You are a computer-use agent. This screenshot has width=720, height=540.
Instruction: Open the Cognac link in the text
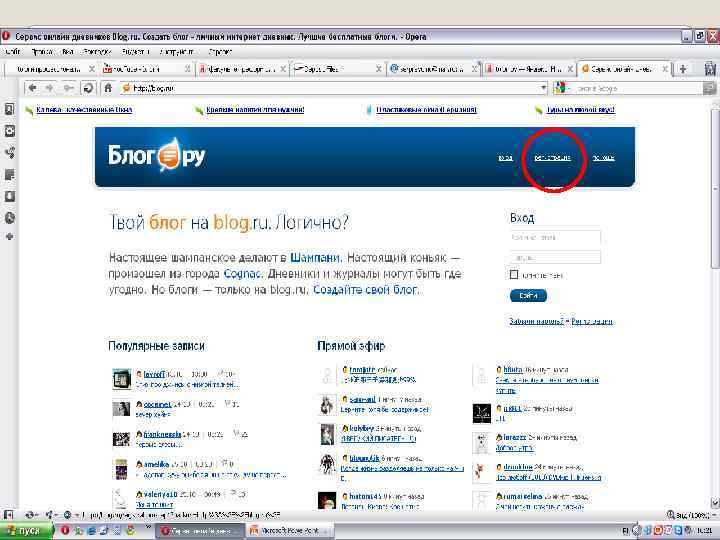click(242, 274)
